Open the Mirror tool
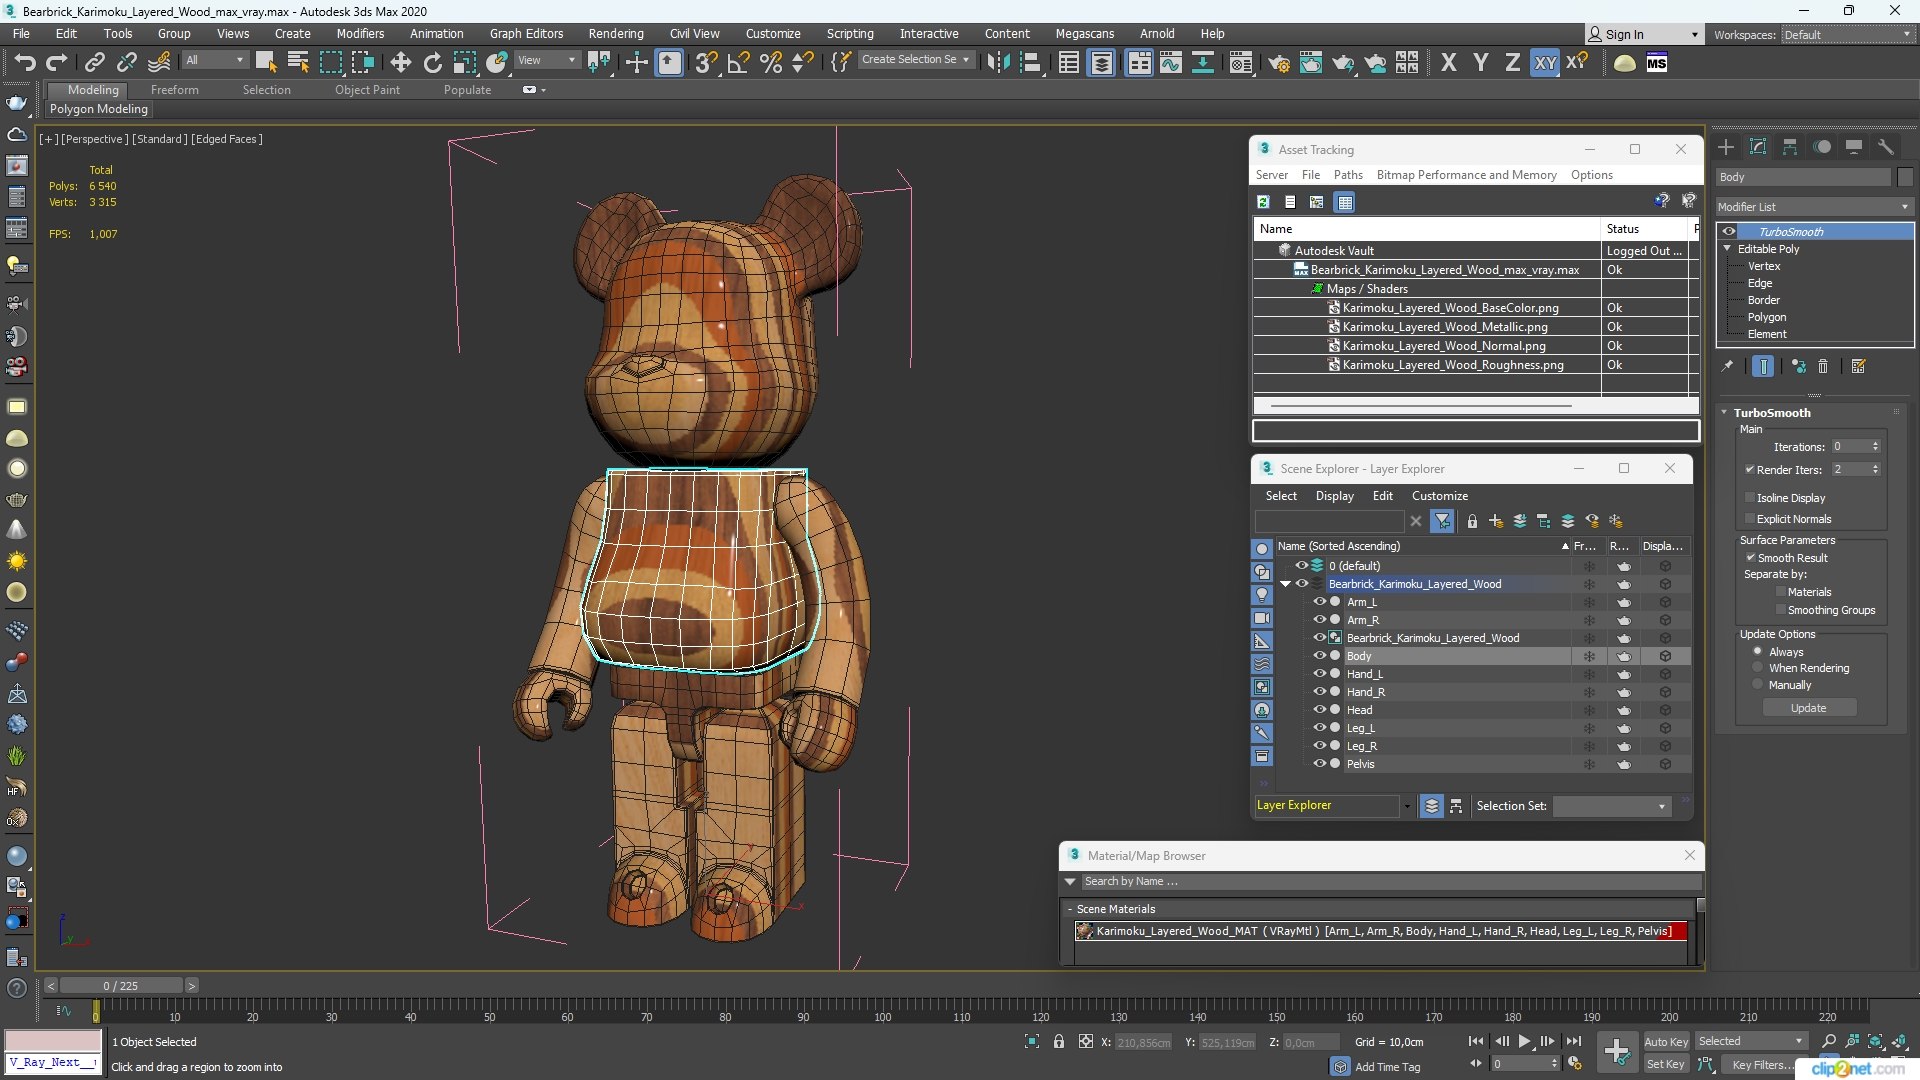Viewport: 1920px width, 1080px height. [997, 62]
